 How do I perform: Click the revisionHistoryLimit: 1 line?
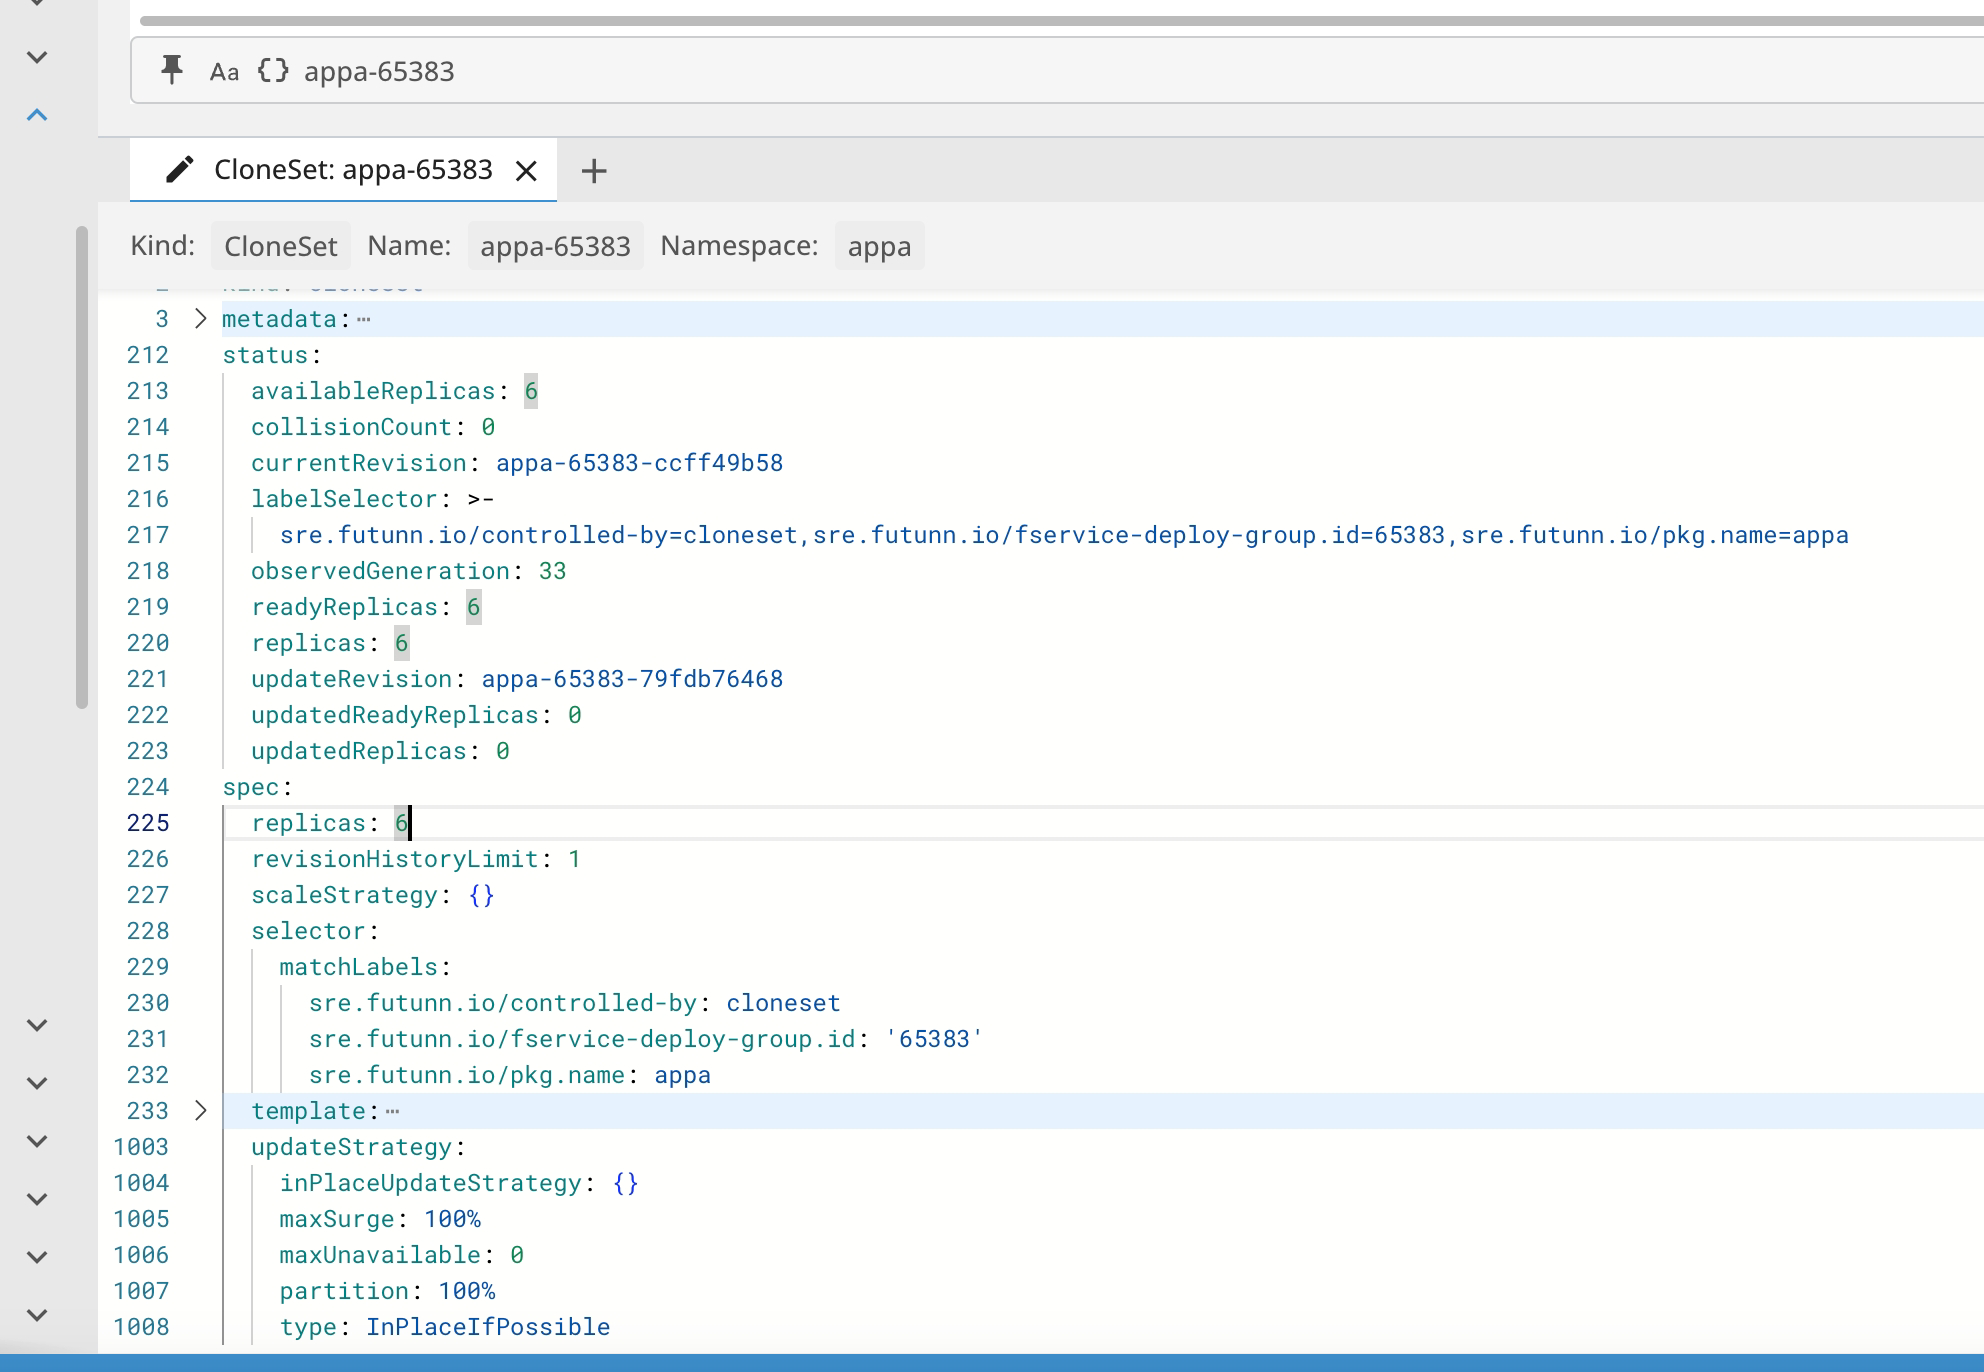coord(416,859)
